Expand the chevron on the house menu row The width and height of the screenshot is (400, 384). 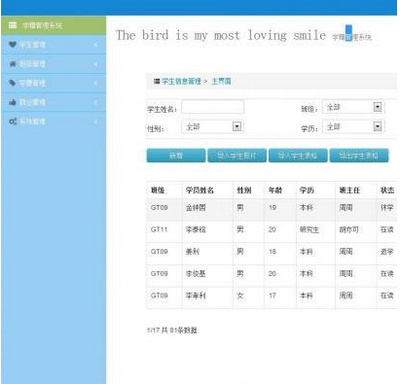[x=96, y=64]
